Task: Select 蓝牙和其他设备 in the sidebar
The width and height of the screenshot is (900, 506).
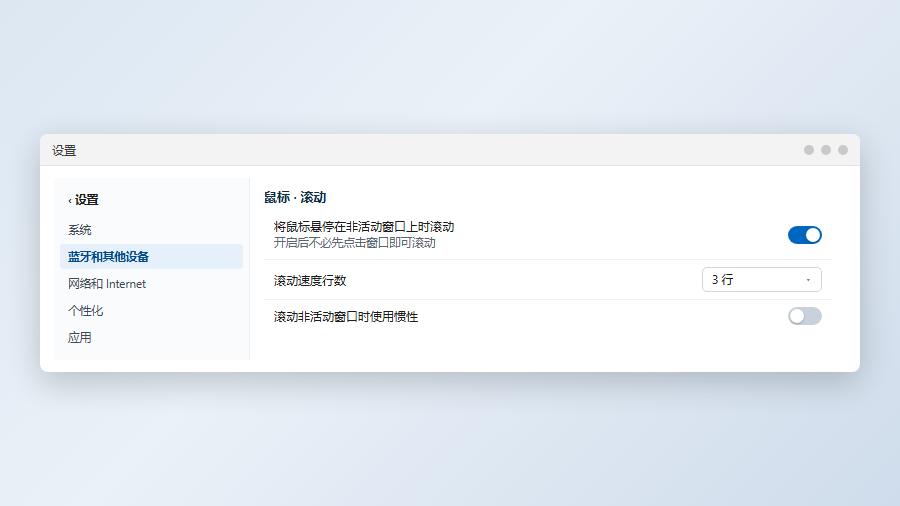Action: [x=152, y=256]
